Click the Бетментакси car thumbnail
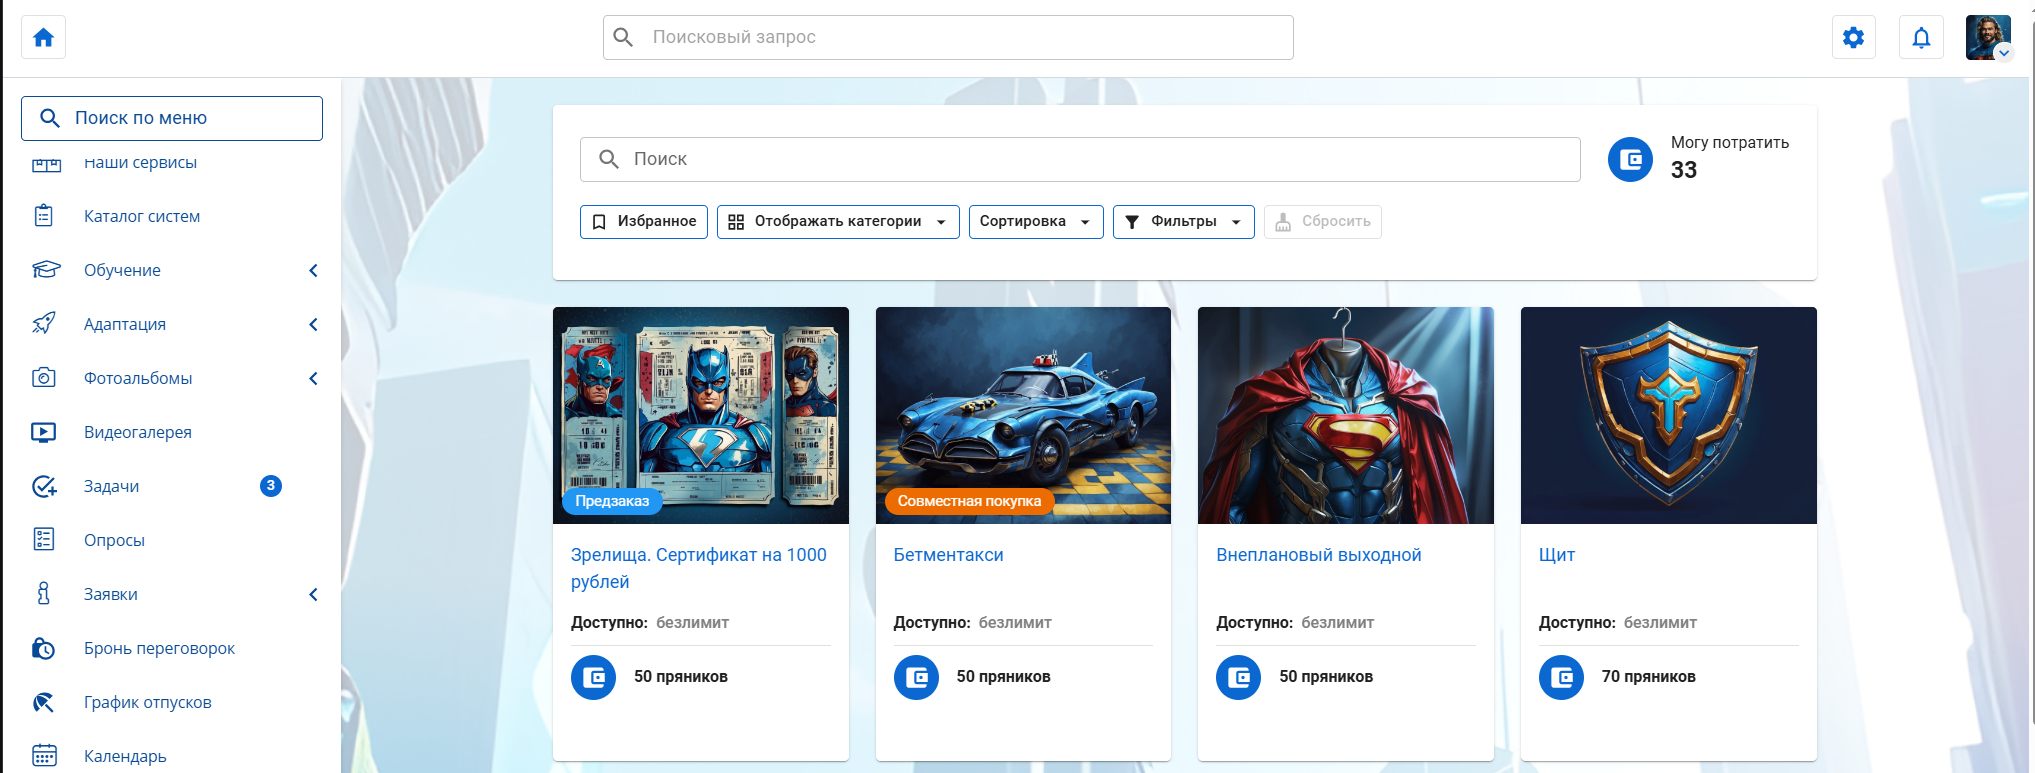 pos(1023,415)
